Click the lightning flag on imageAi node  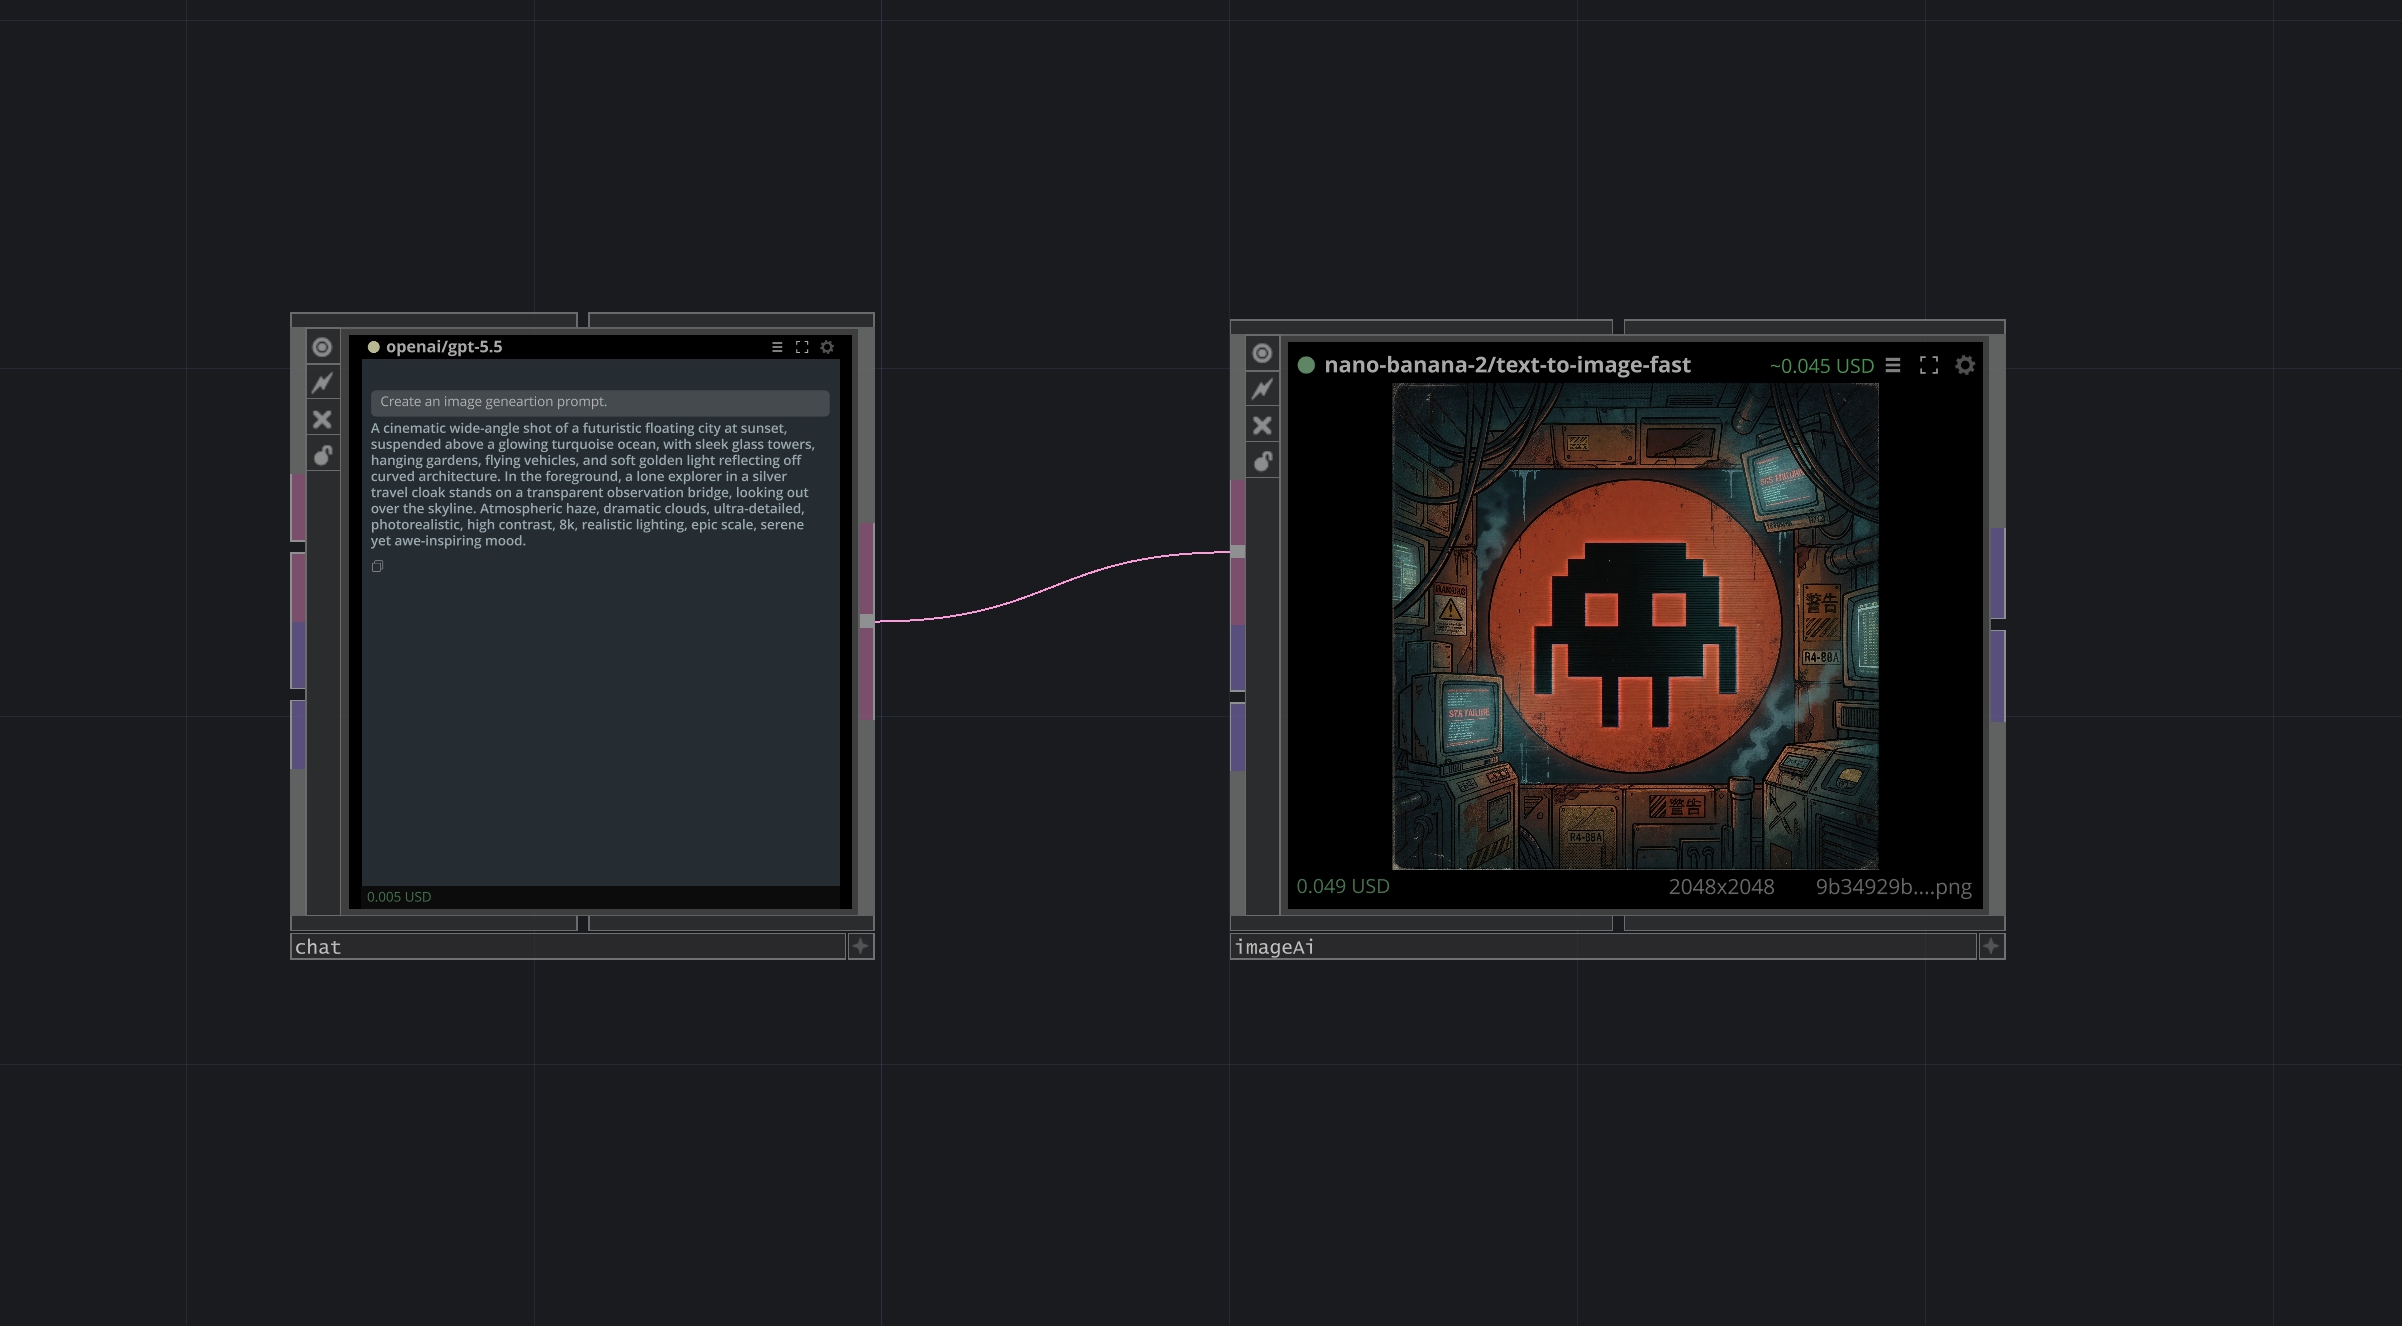[x=1263, y=389]
